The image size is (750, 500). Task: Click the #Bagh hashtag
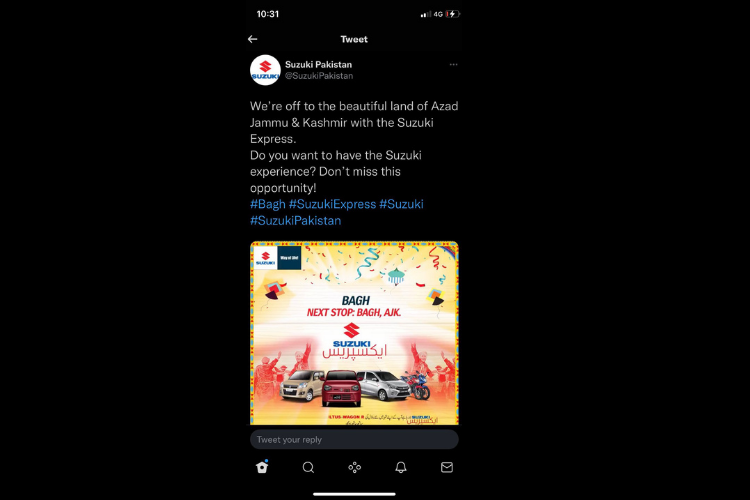[268, 204]
